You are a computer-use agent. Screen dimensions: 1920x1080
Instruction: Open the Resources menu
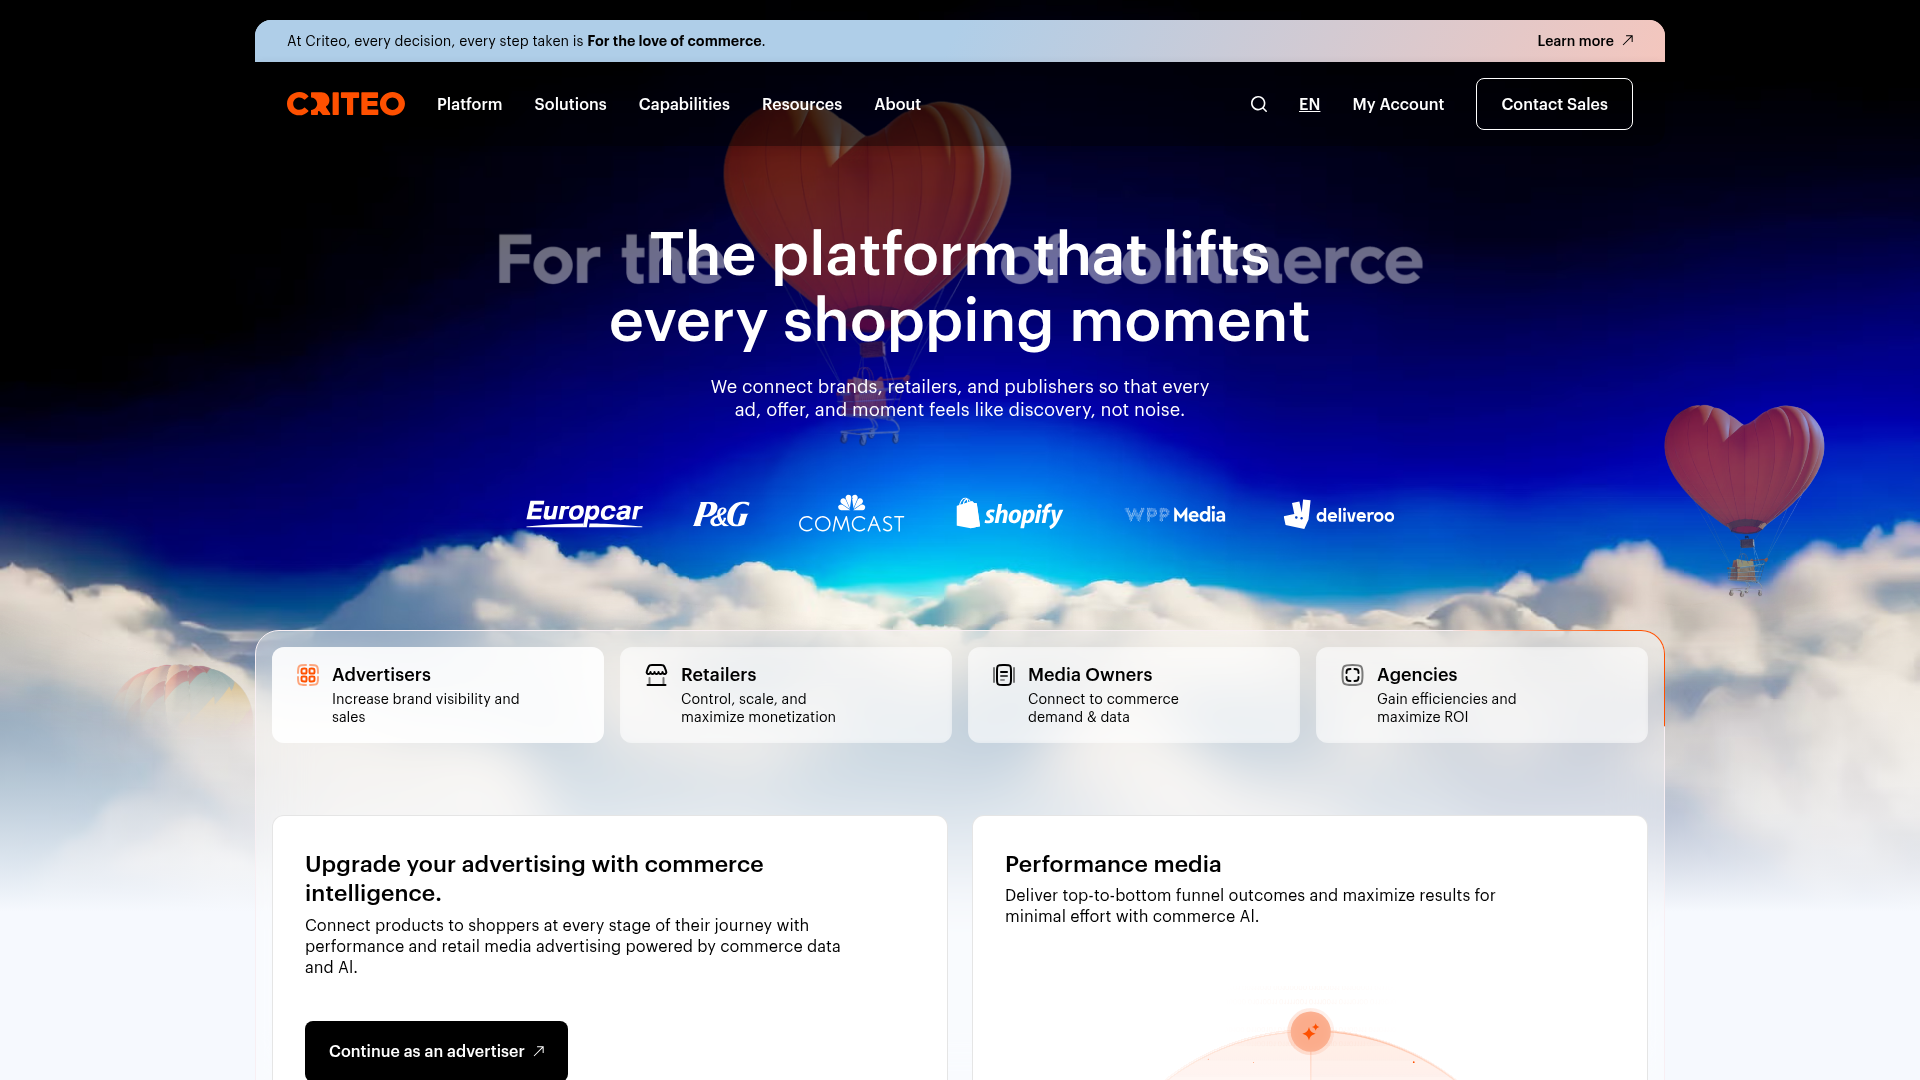click(x=802, y=104)
